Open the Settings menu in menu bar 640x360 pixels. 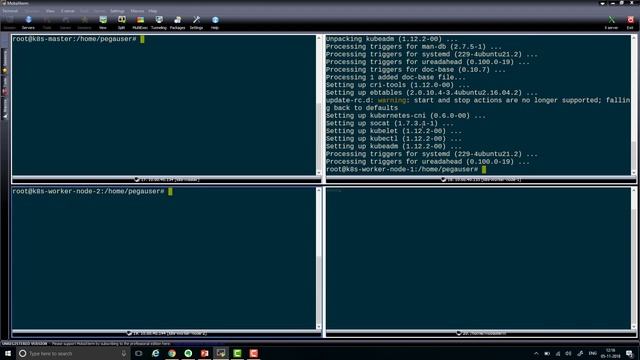pyautogui.click(x=118, y=11)
